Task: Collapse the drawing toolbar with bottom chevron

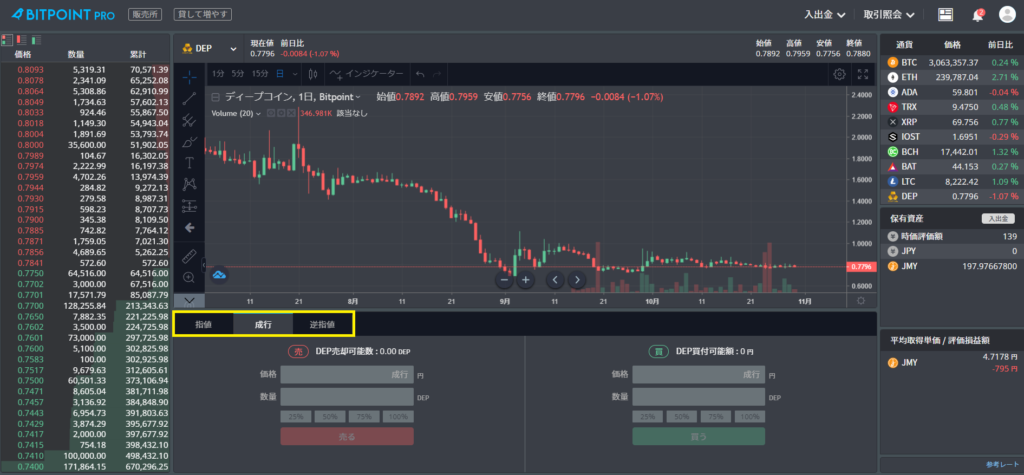Action: click(189, 301)
